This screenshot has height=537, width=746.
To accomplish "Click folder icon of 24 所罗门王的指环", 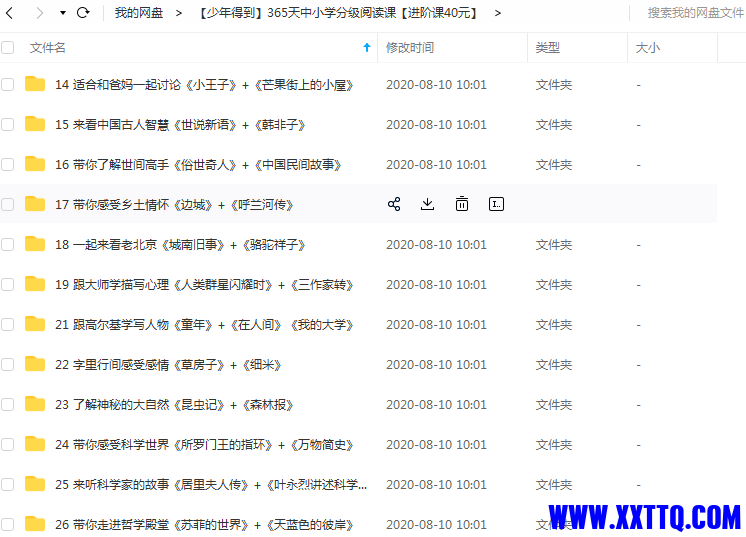I will (x=35, y=443).
